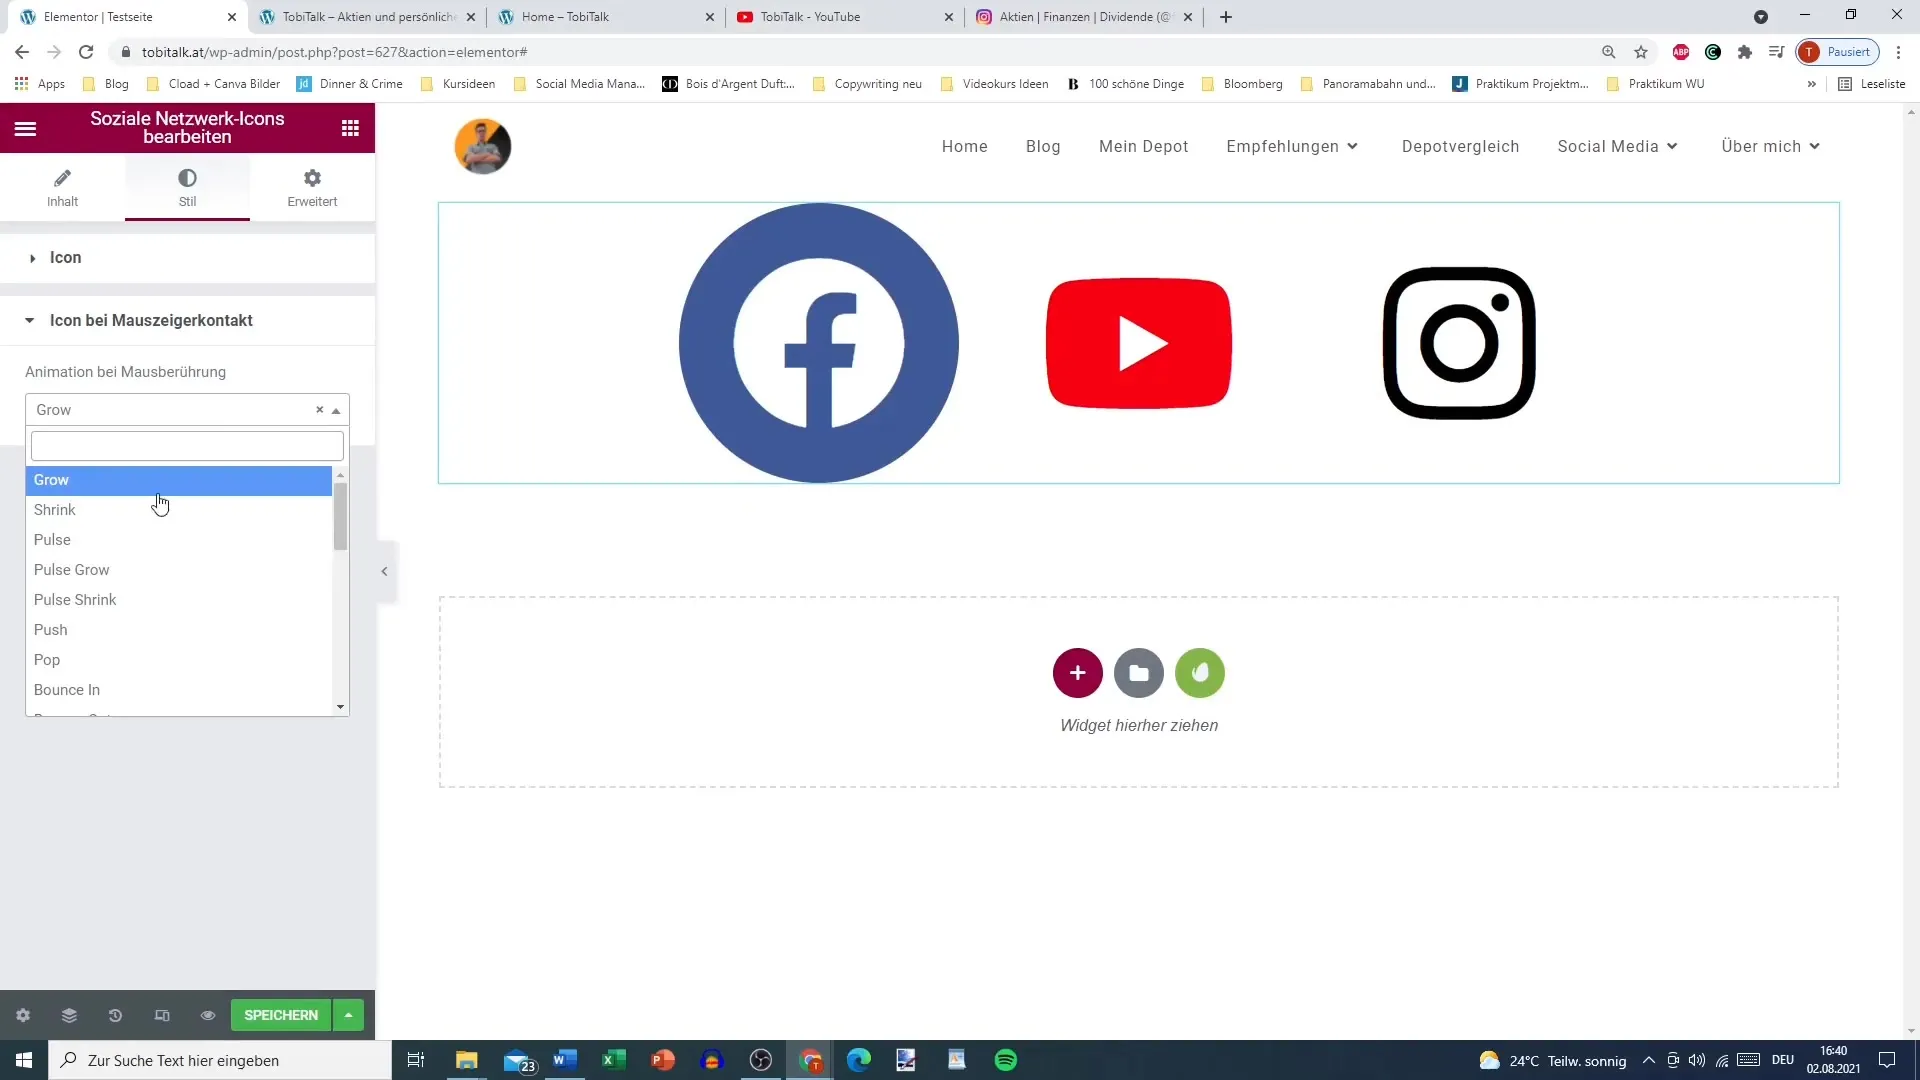Click the site logo avatar
This screenshot has height=1080, width=1920.
[483, 146]
